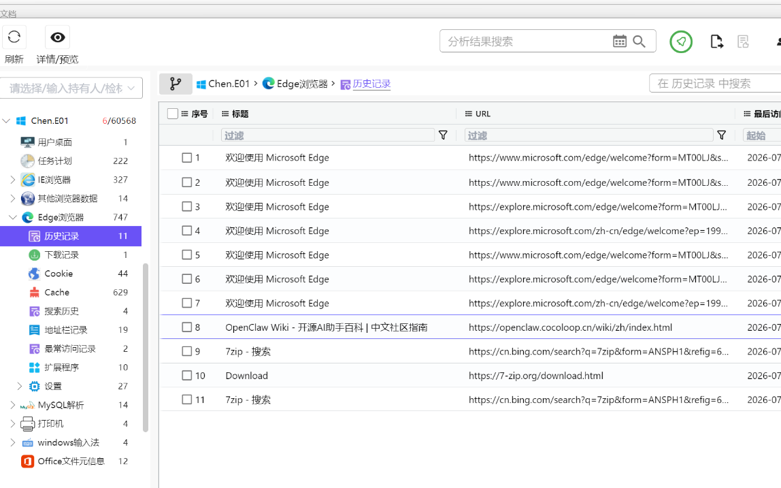Check the checkbox for row 4
The height and width of the screenshot is (488, 781).
tap(187, 231)
